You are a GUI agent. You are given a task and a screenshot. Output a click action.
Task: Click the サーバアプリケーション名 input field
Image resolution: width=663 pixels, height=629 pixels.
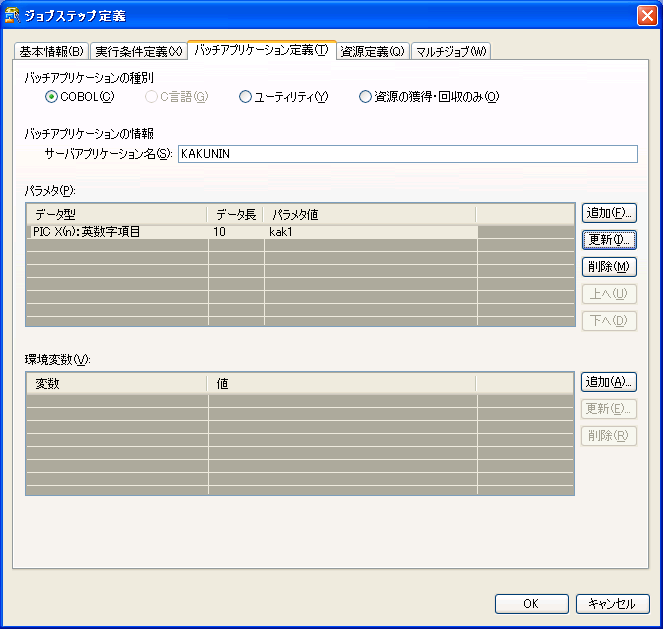click(x=408, y=154)
